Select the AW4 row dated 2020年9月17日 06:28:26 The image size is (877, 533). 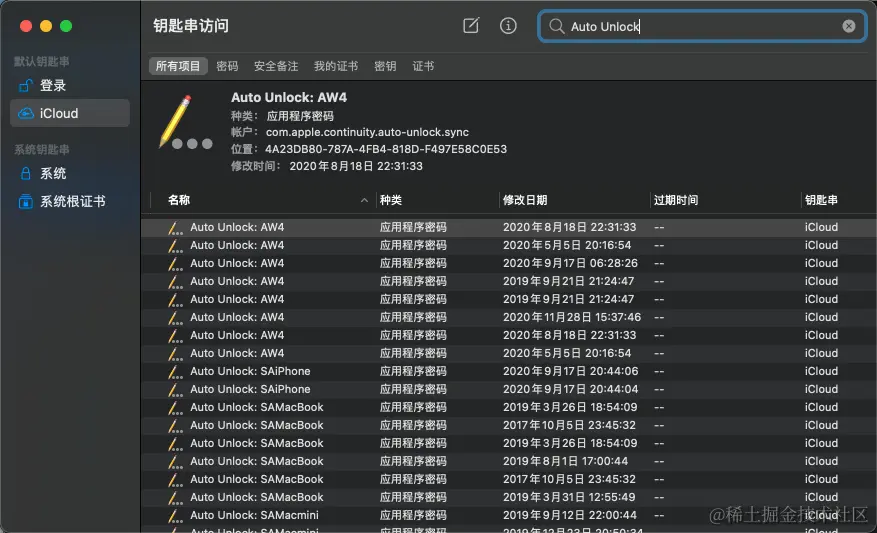508,263
